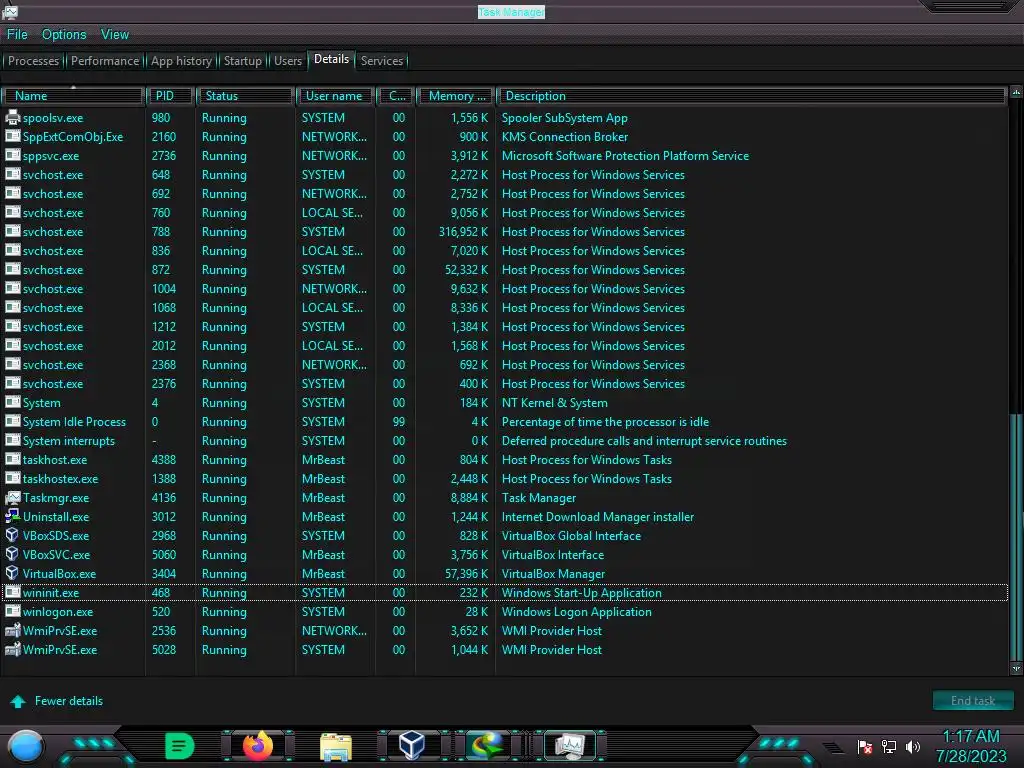Click the VBoxSVC.exe cube icon

(12, 554)
